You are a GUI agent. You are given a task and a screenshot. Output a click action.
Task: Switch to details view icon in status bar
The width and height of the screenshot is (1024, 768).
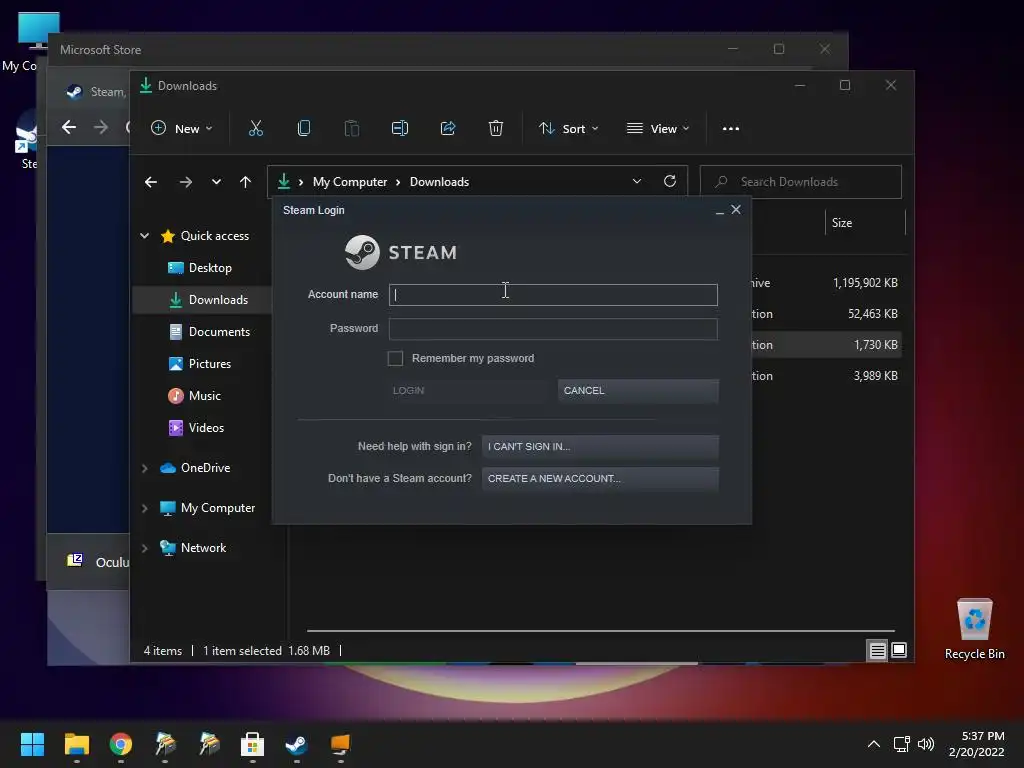[x=877, y=650]
